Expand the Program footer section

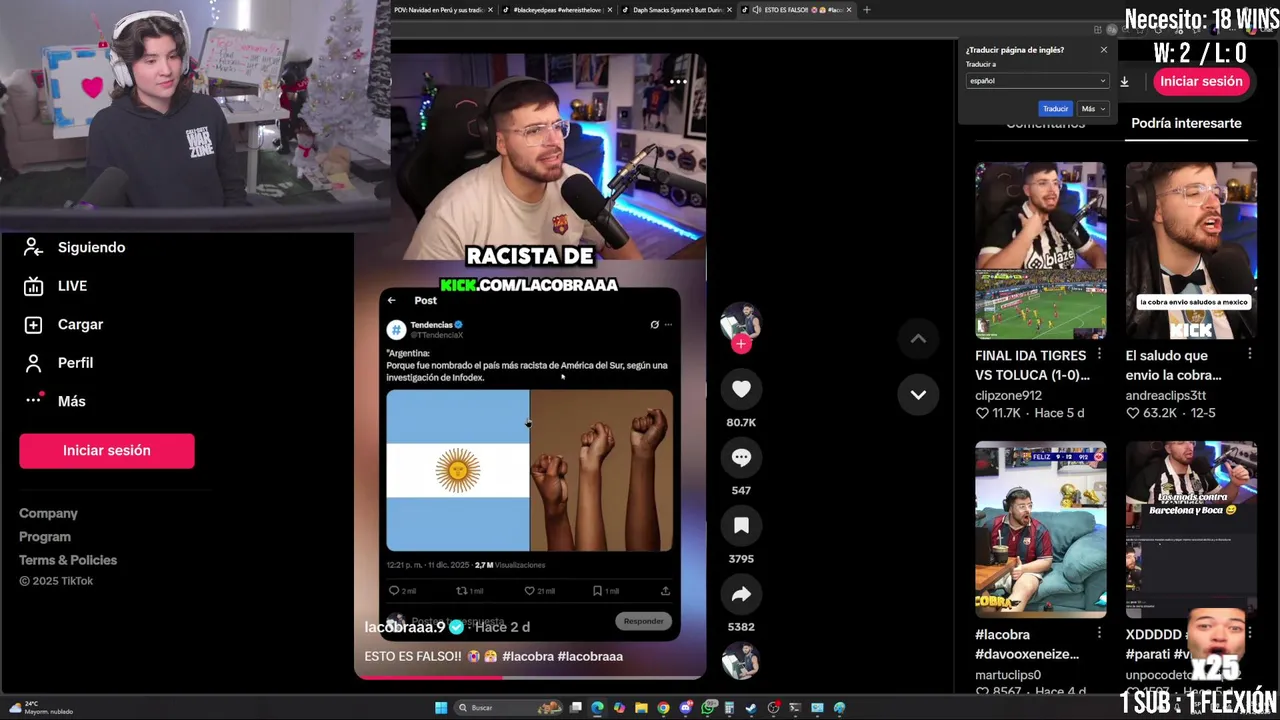[x=45, y=537]
